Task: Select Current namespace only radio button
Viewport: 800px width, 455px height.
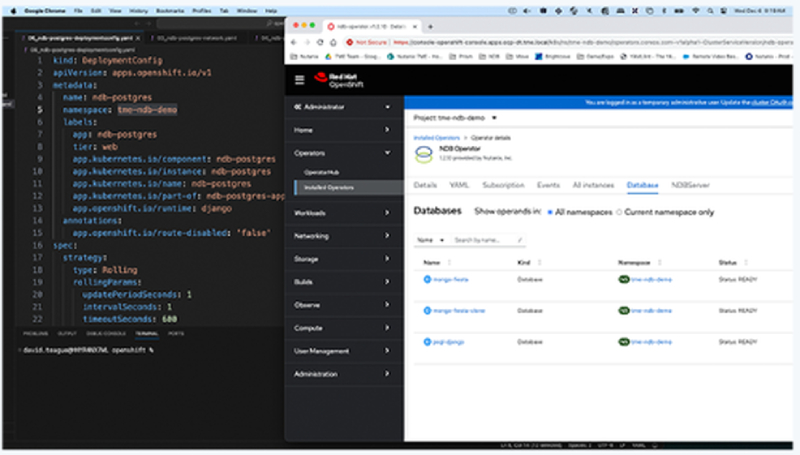Action: coord(619,212)
